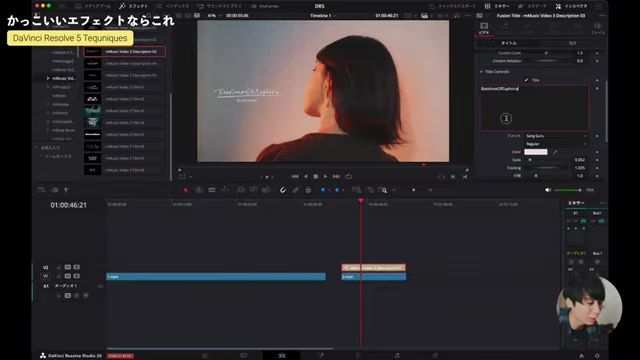Select the File (ファイル) inspector tab
The image size is (640, 360).
598,29
